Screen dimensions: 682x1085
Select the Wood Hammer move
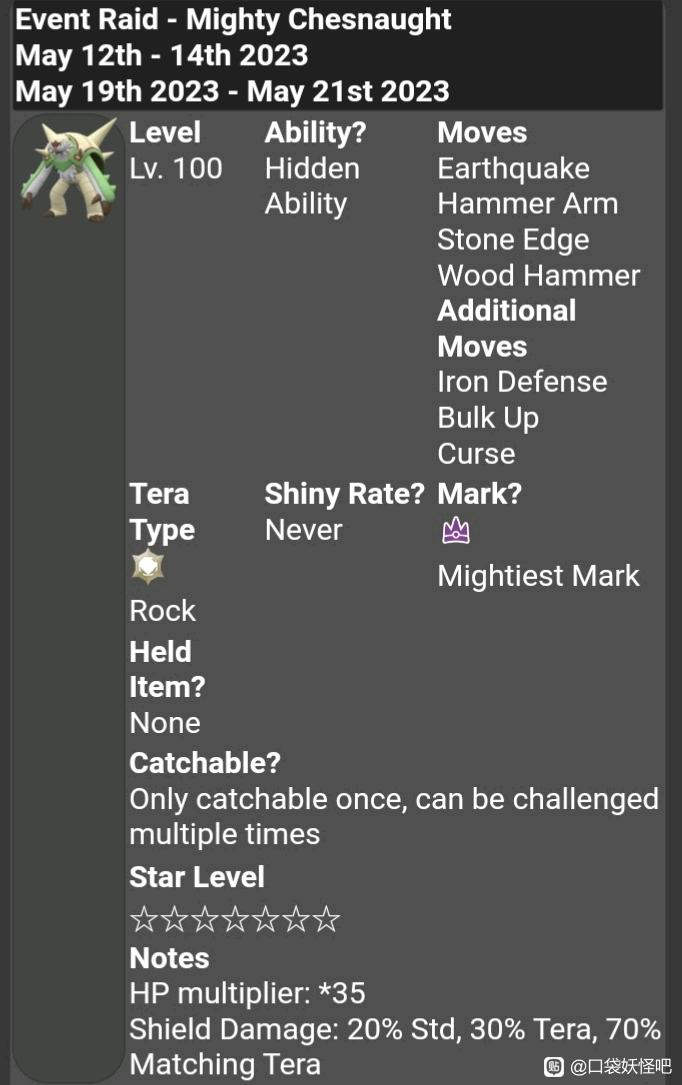539,275
